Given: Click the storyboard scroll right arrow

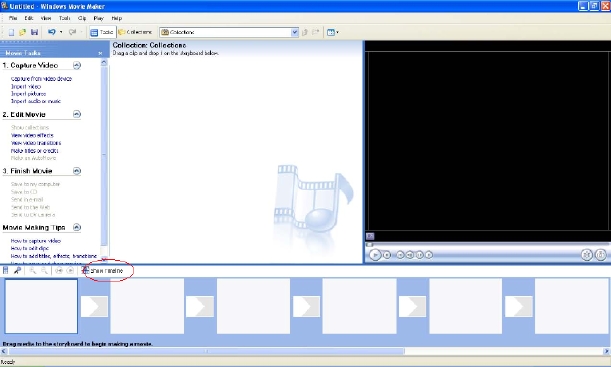Looking at the screenshot, I should click(x=606, y=351).
